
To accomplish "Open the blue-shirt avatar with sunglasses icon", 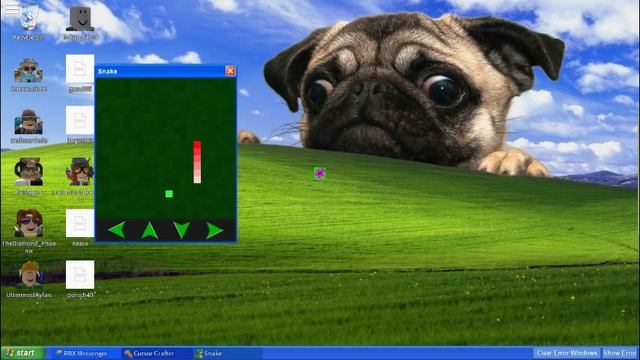I will [x=29, y=70].
